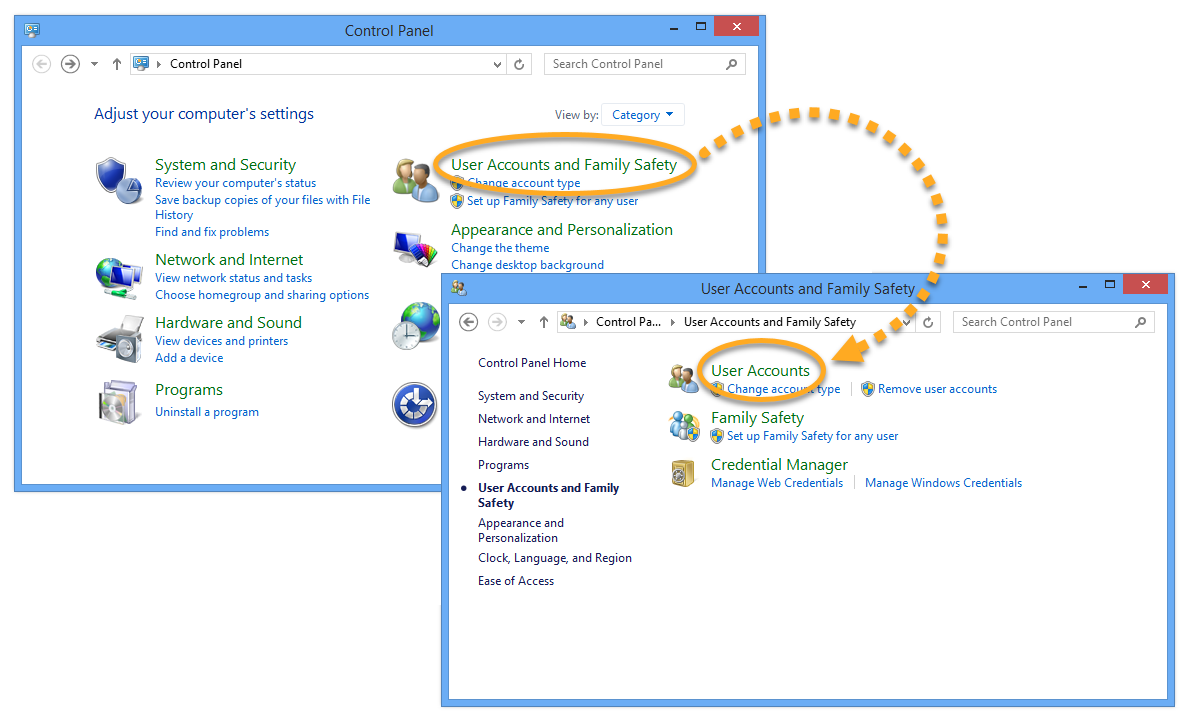
Task: Open the View by Category dropdown
Action: coord(643,115)
